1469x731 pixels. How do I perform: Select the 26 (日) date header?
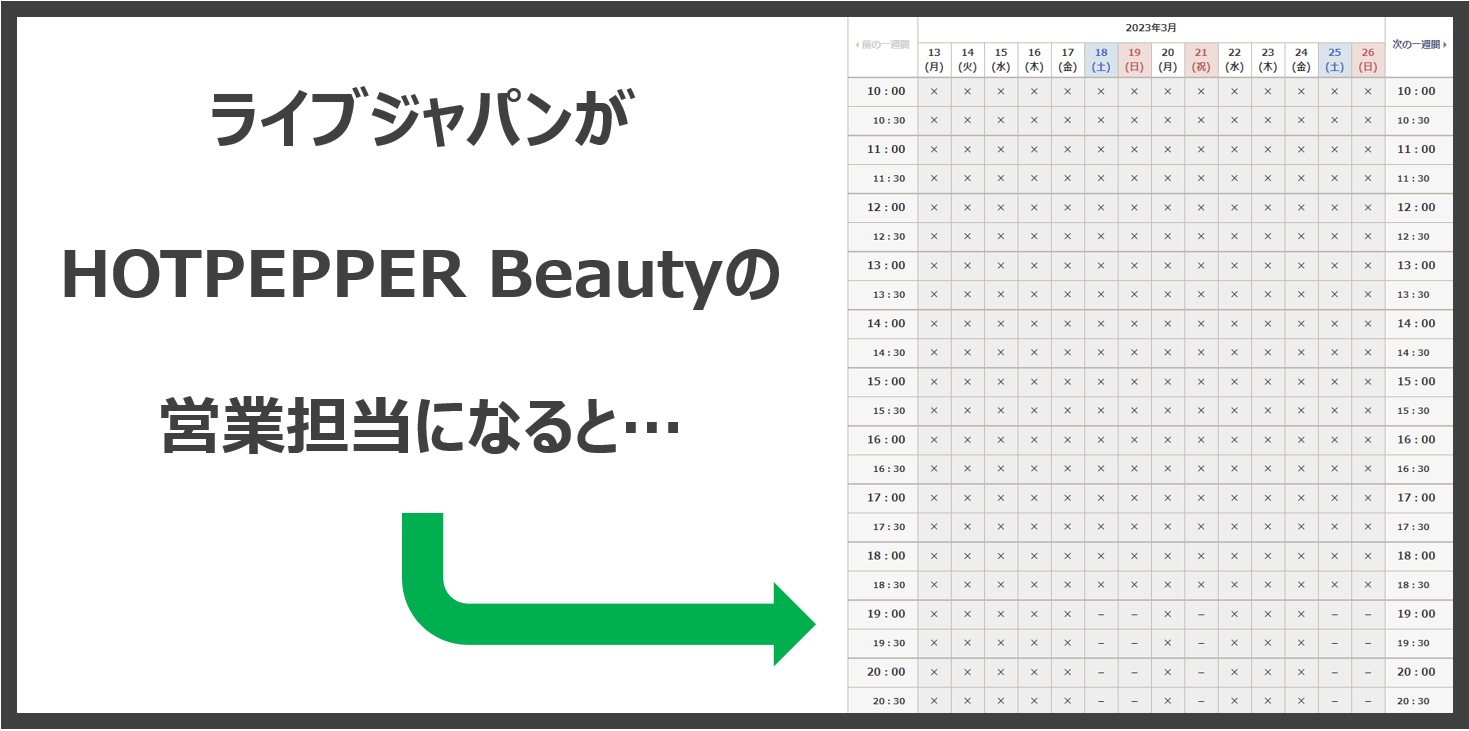1368,60
